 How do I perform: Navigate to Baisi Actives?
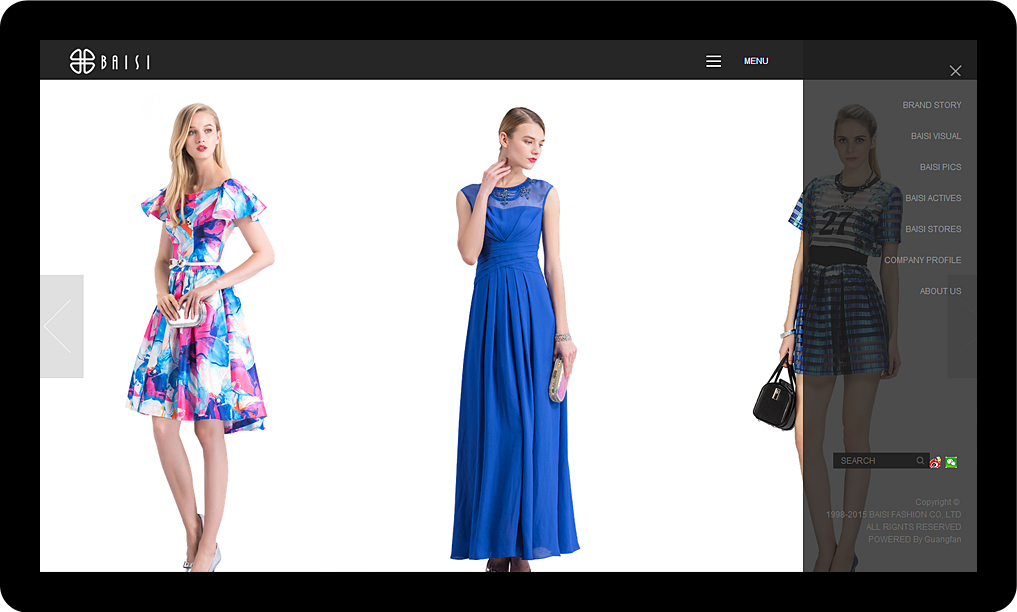pos(933,198)
